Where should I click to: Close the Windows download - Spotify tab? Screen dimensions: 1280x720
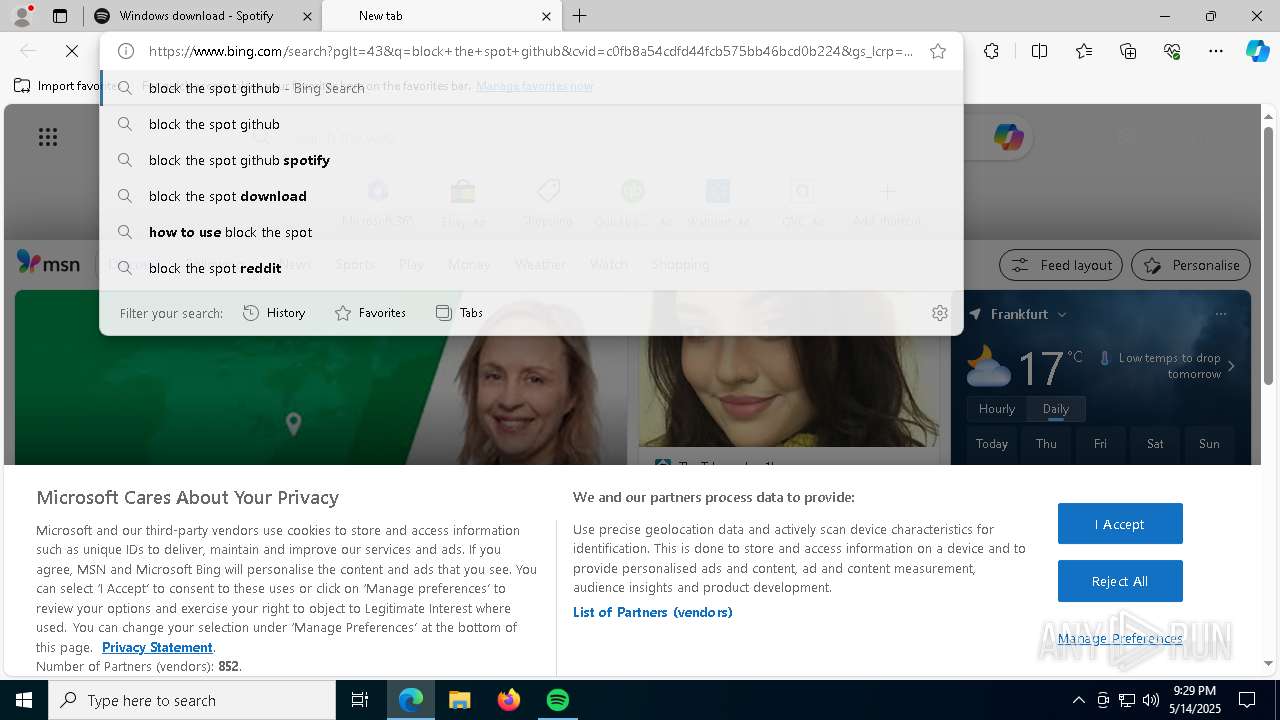307,16
